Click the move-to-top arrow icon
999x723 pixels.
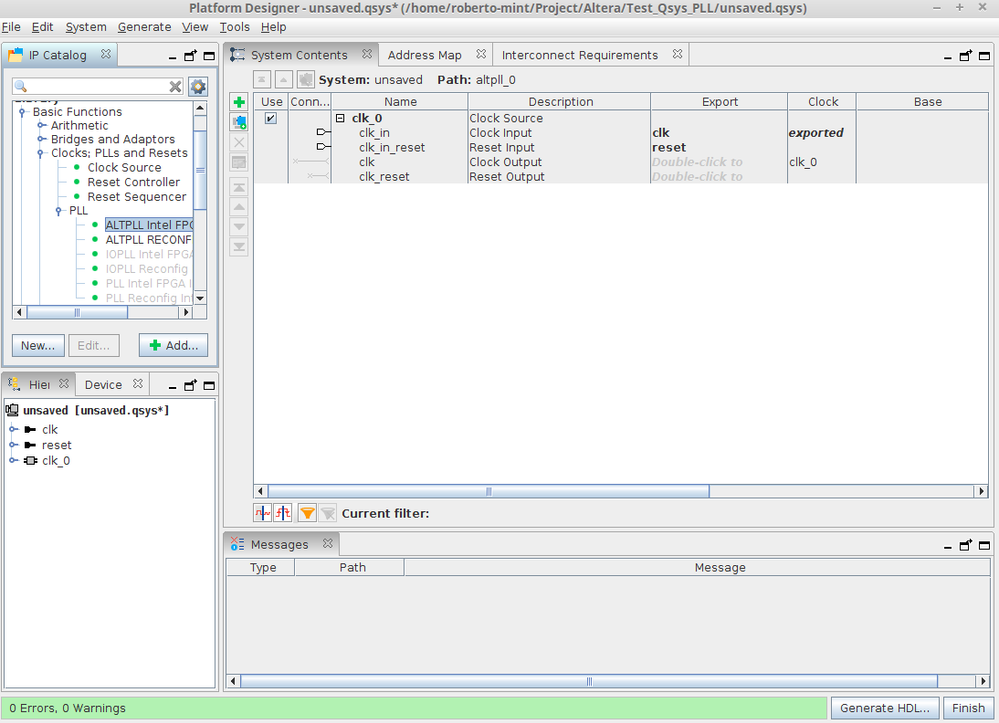pyautogui.click(x=239, y=187)
